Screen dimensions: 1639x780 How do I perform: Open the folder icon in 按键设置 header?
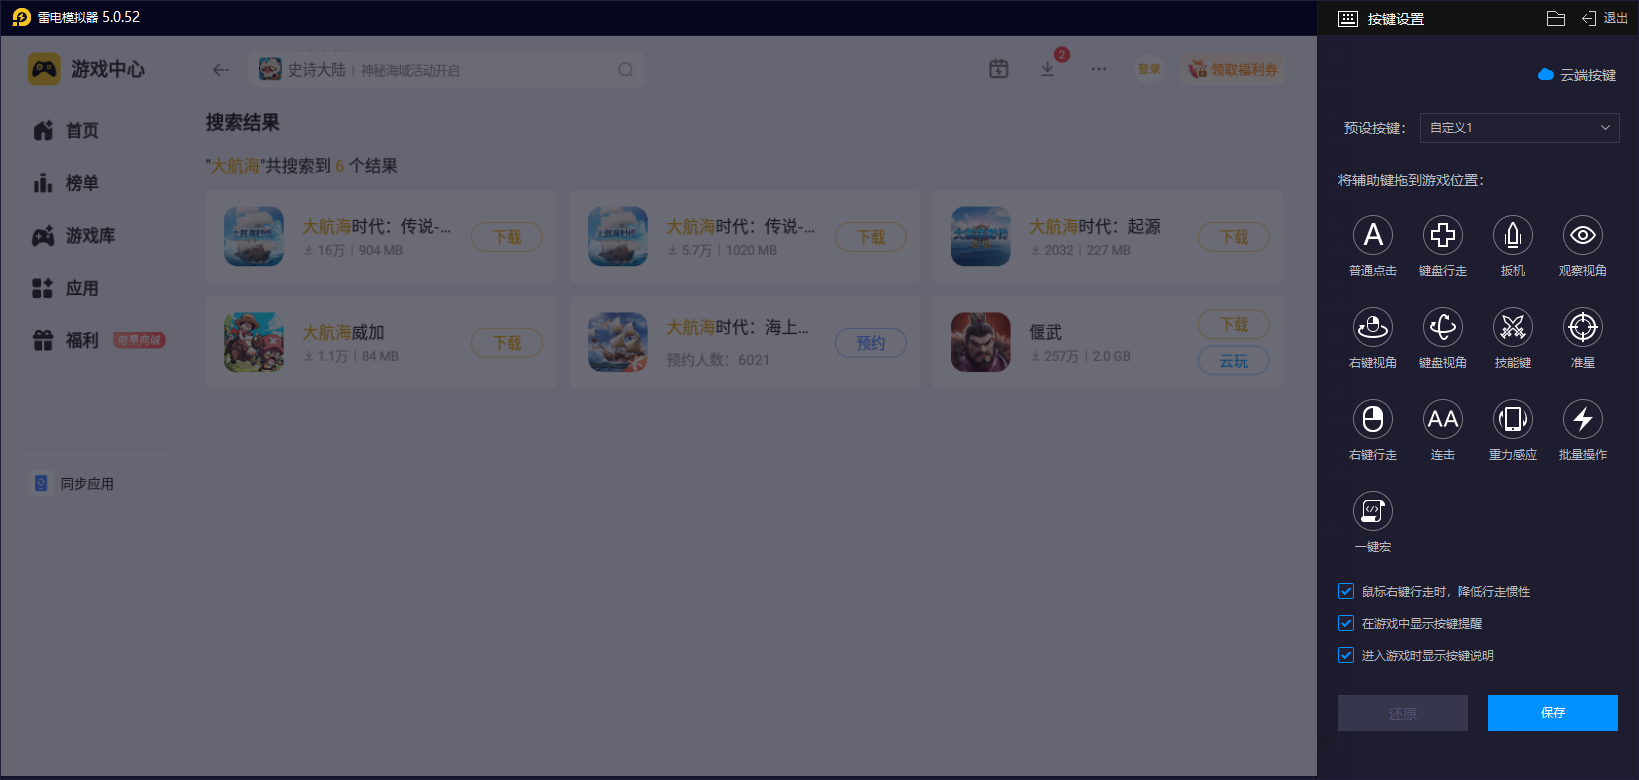pyautogui.click(x=1555, y=18)
